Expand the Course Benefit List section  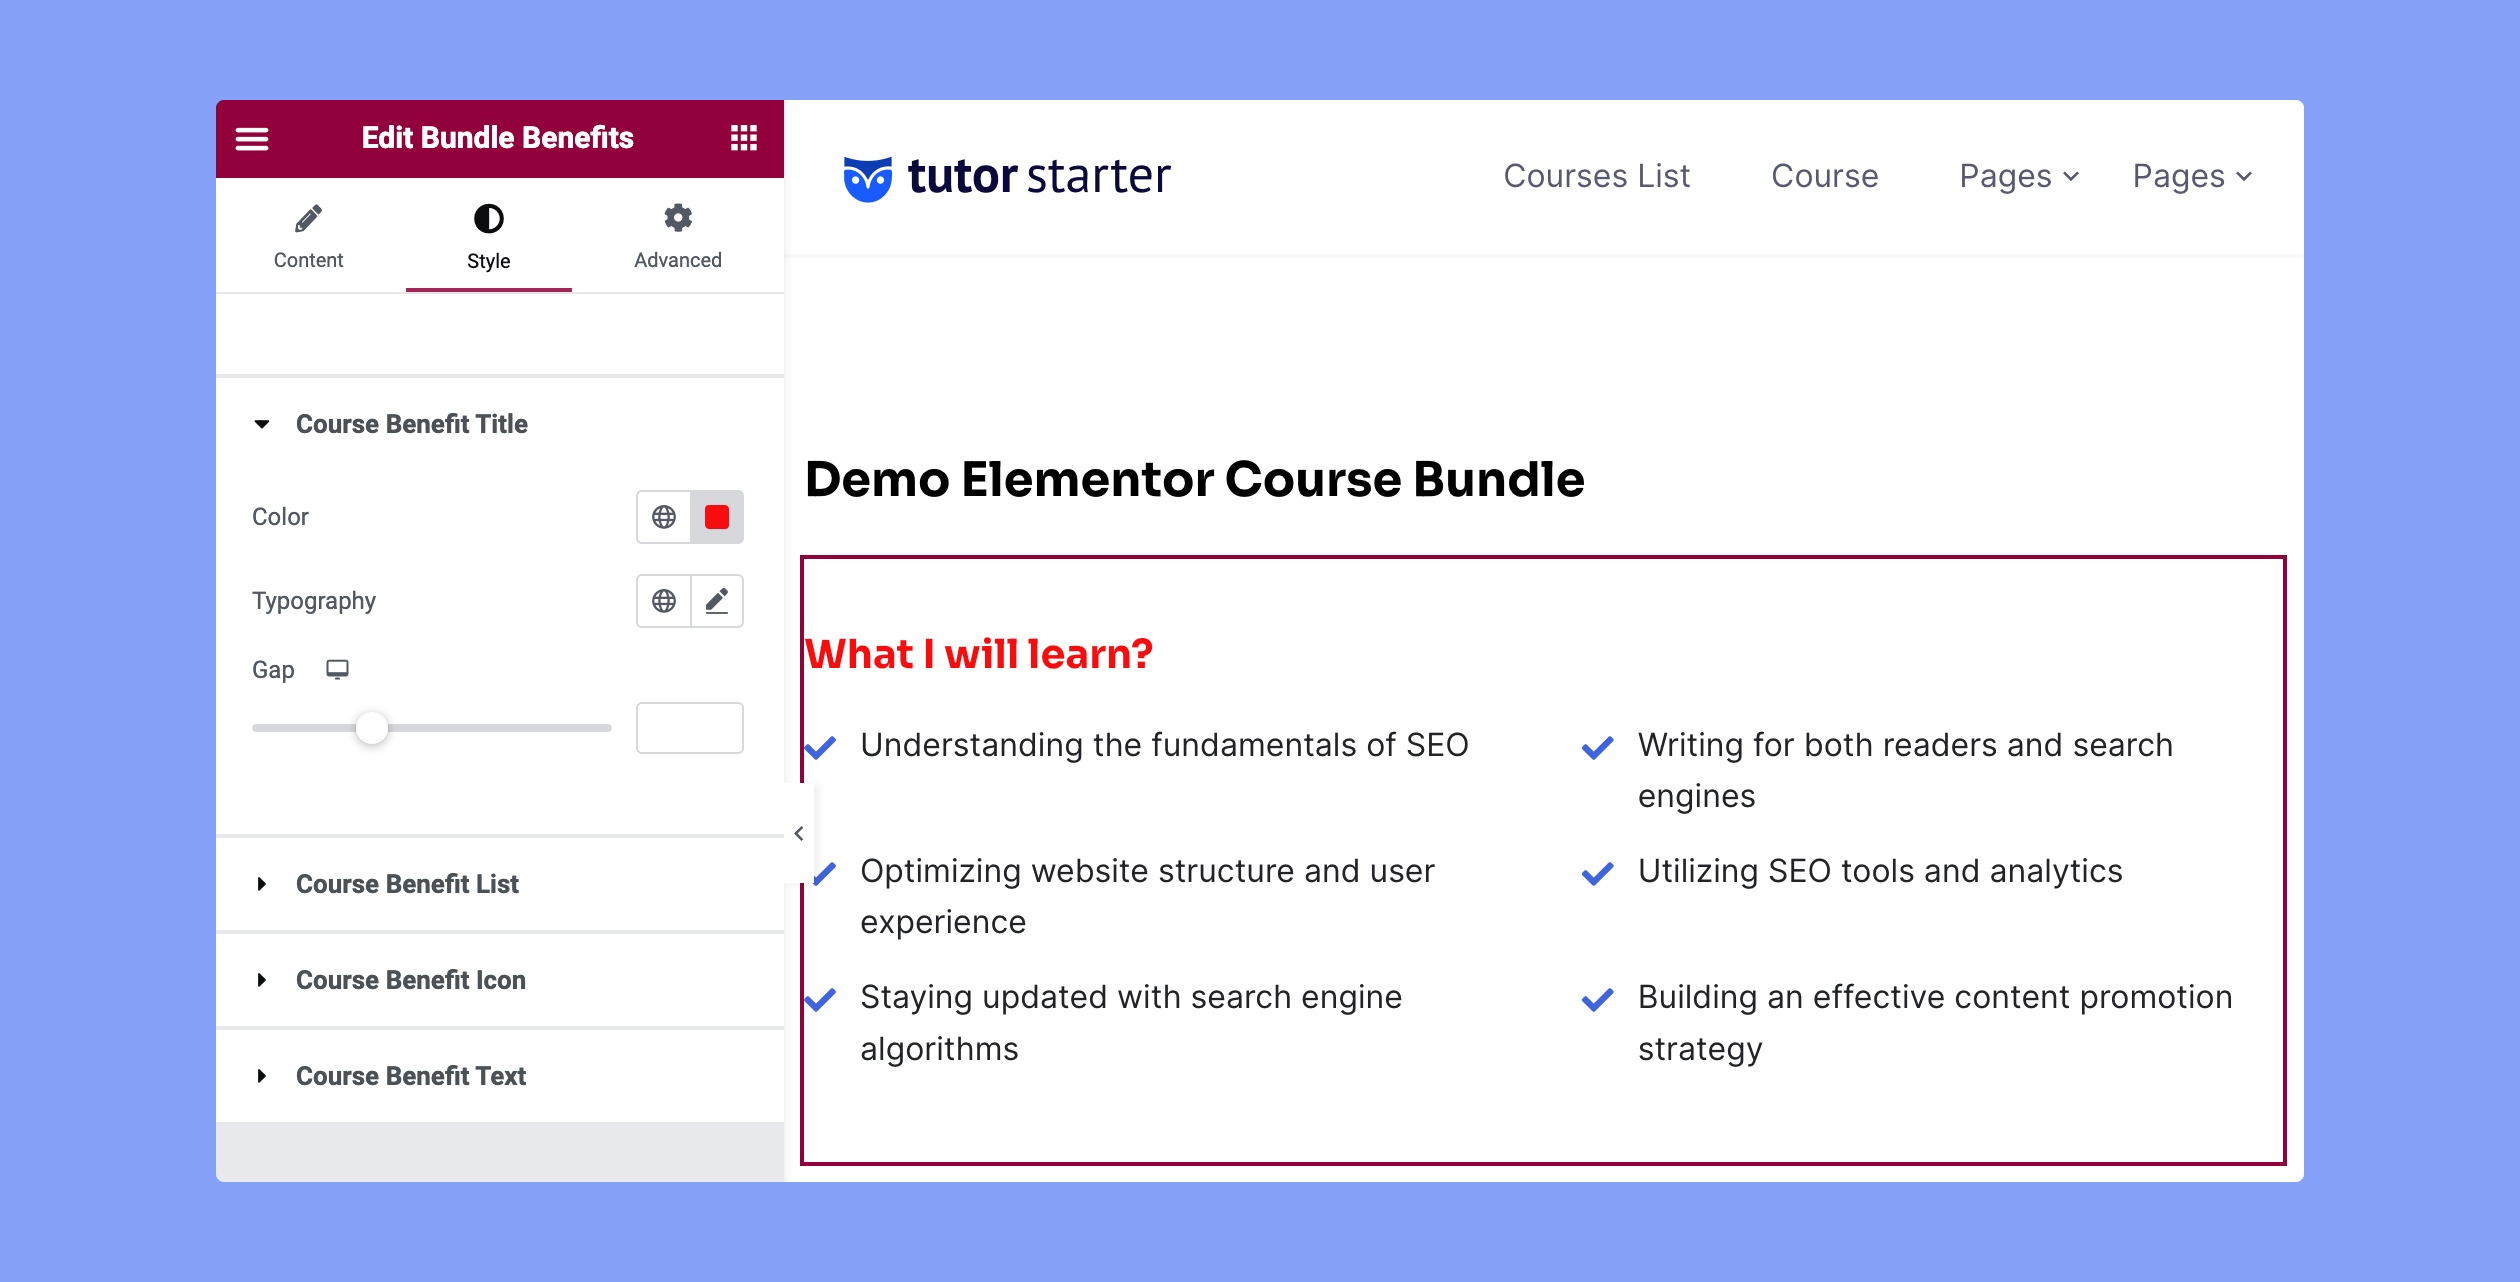pos(407,883)
